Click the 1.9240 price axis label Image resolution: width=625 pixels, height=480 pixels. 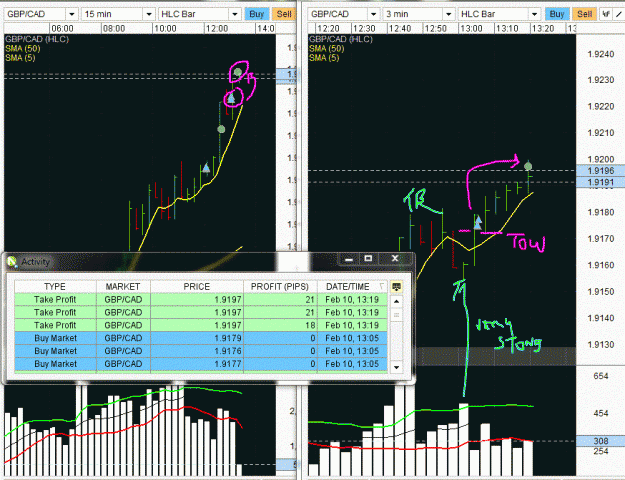click(x=601, y=54)
